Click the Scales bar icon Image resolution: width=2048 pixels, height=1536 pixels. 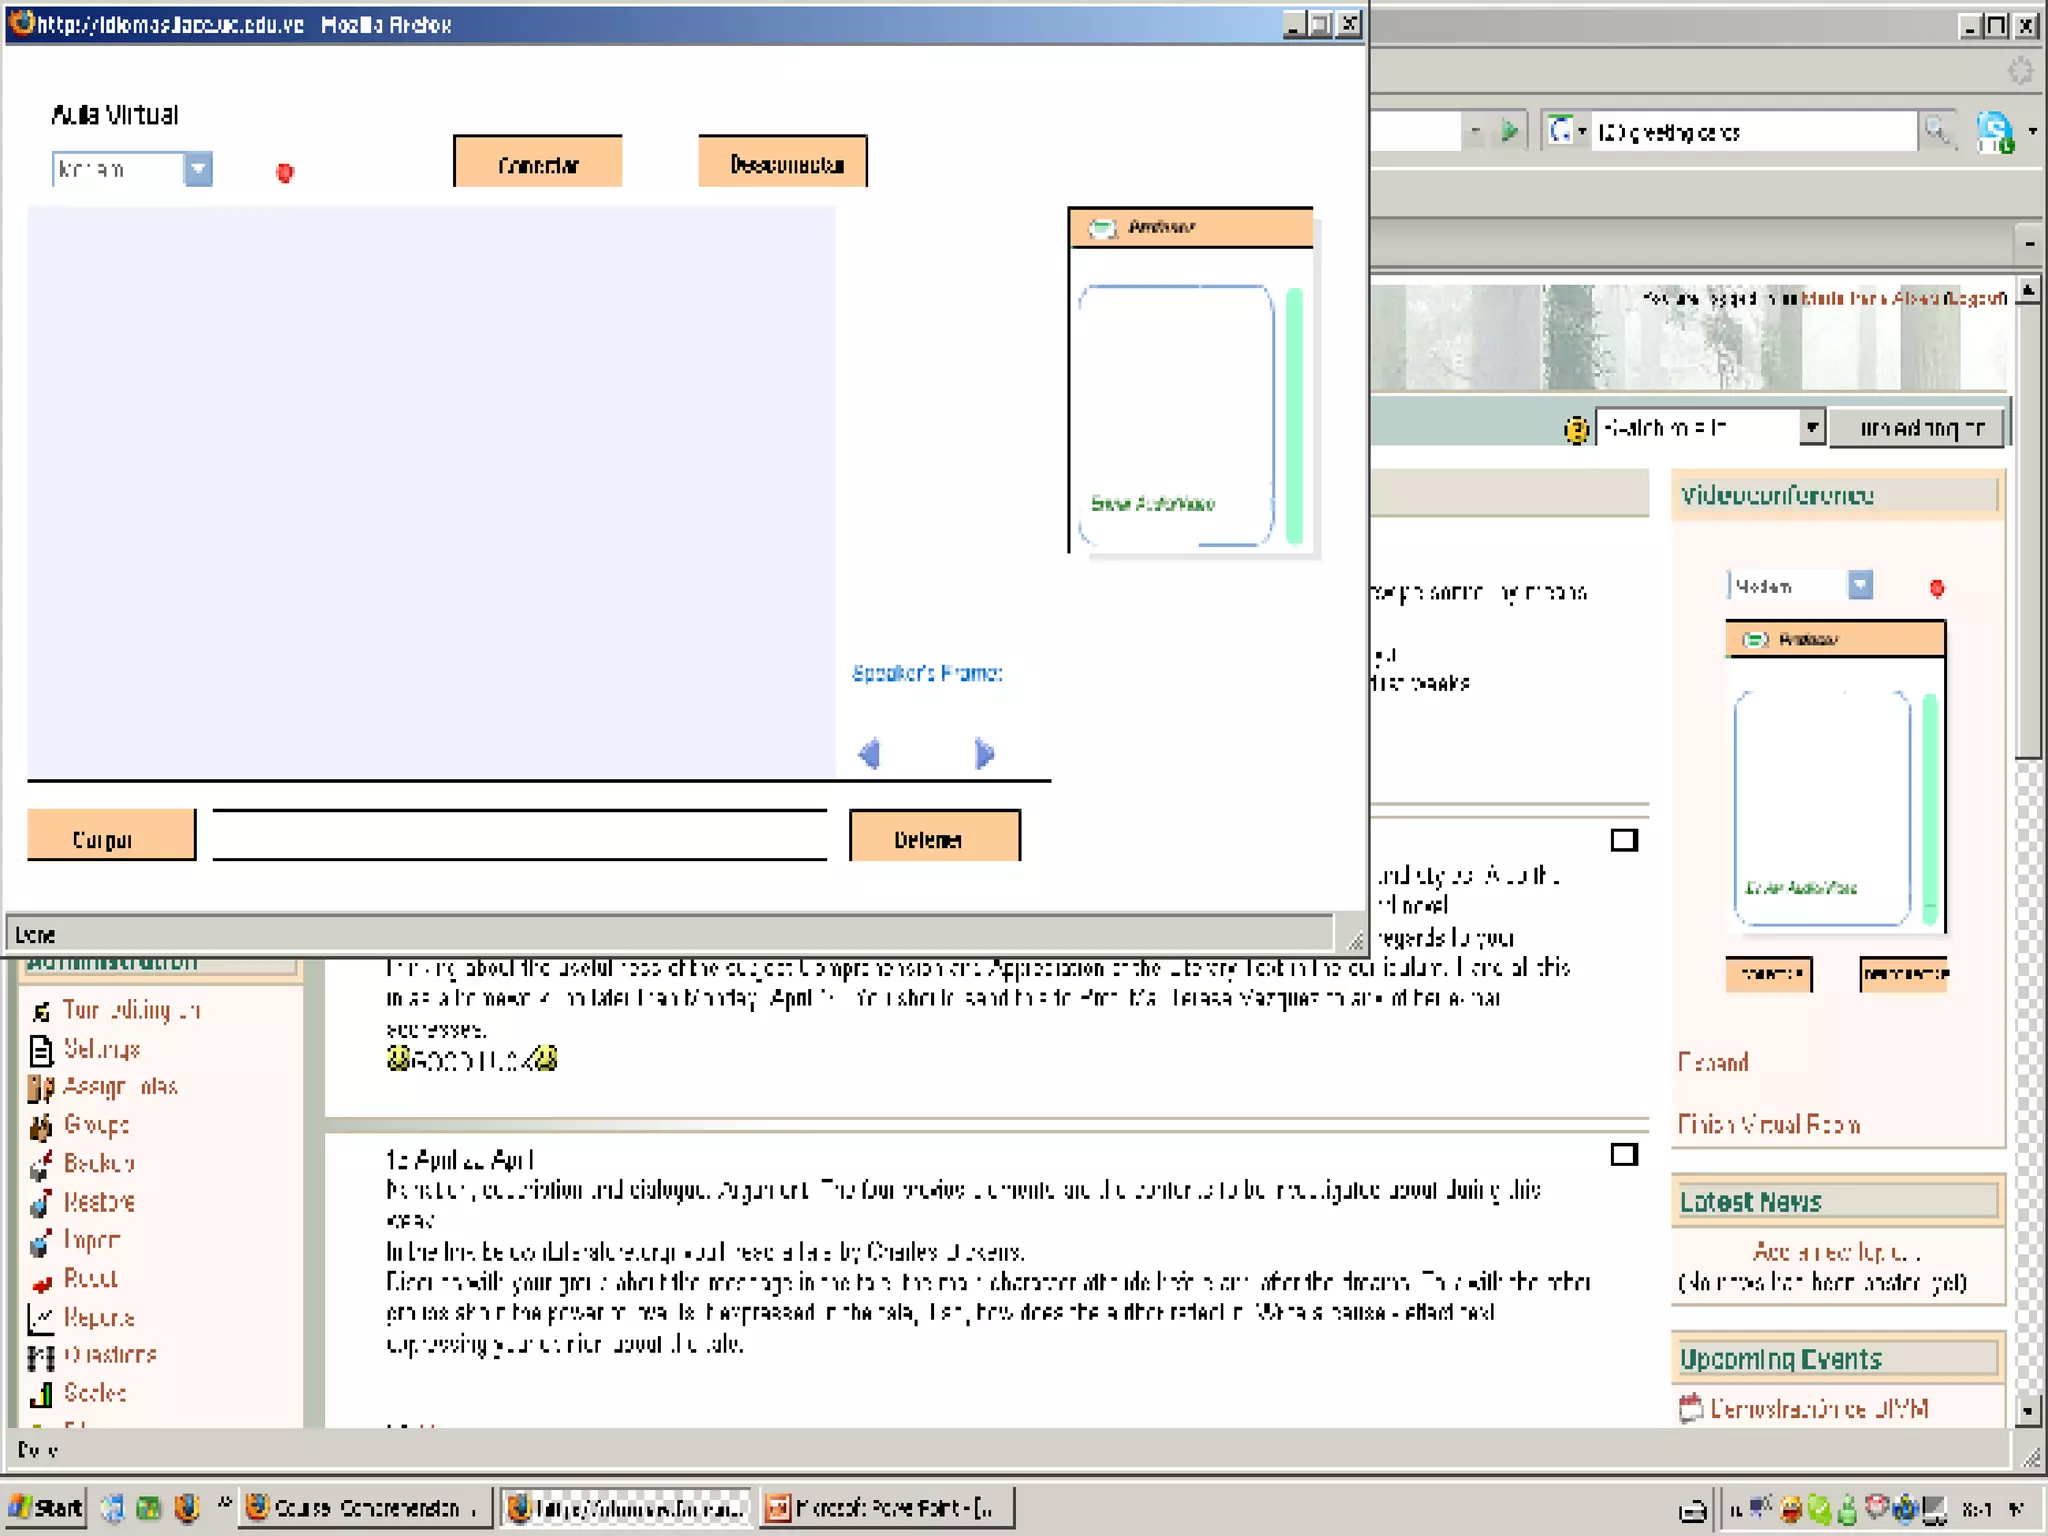[41, 1394]
